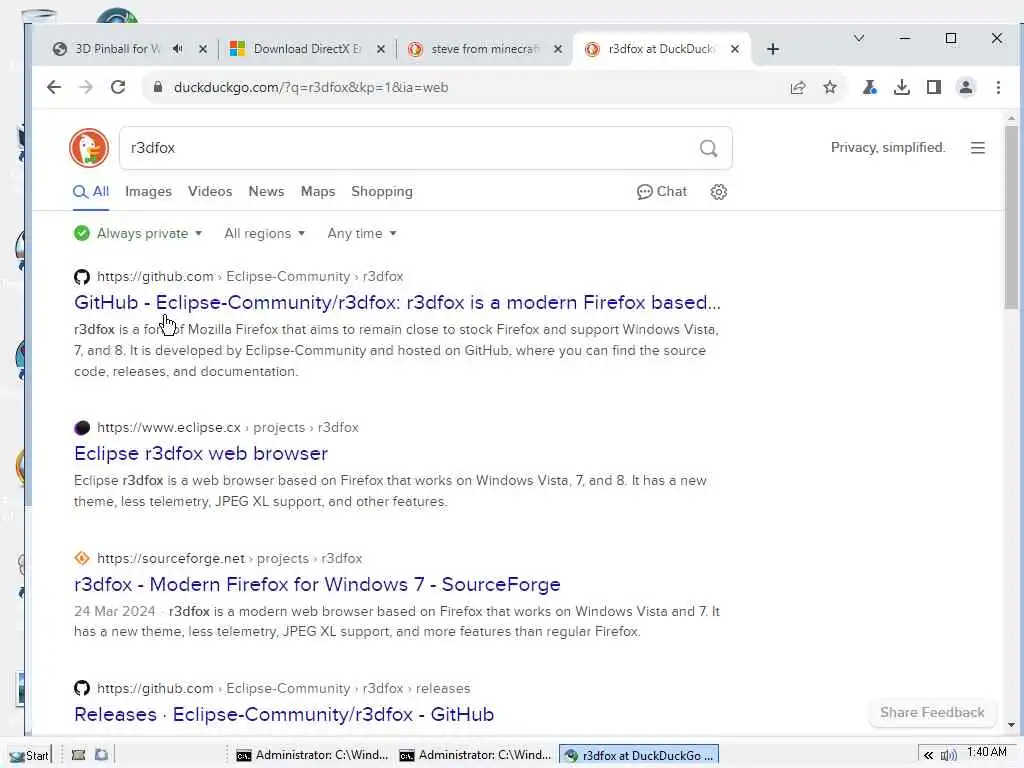Image resolution: width=1024 pixels, height=768 pixels.
Task: Open the Windows Start menu
Action: coord(29,755)
